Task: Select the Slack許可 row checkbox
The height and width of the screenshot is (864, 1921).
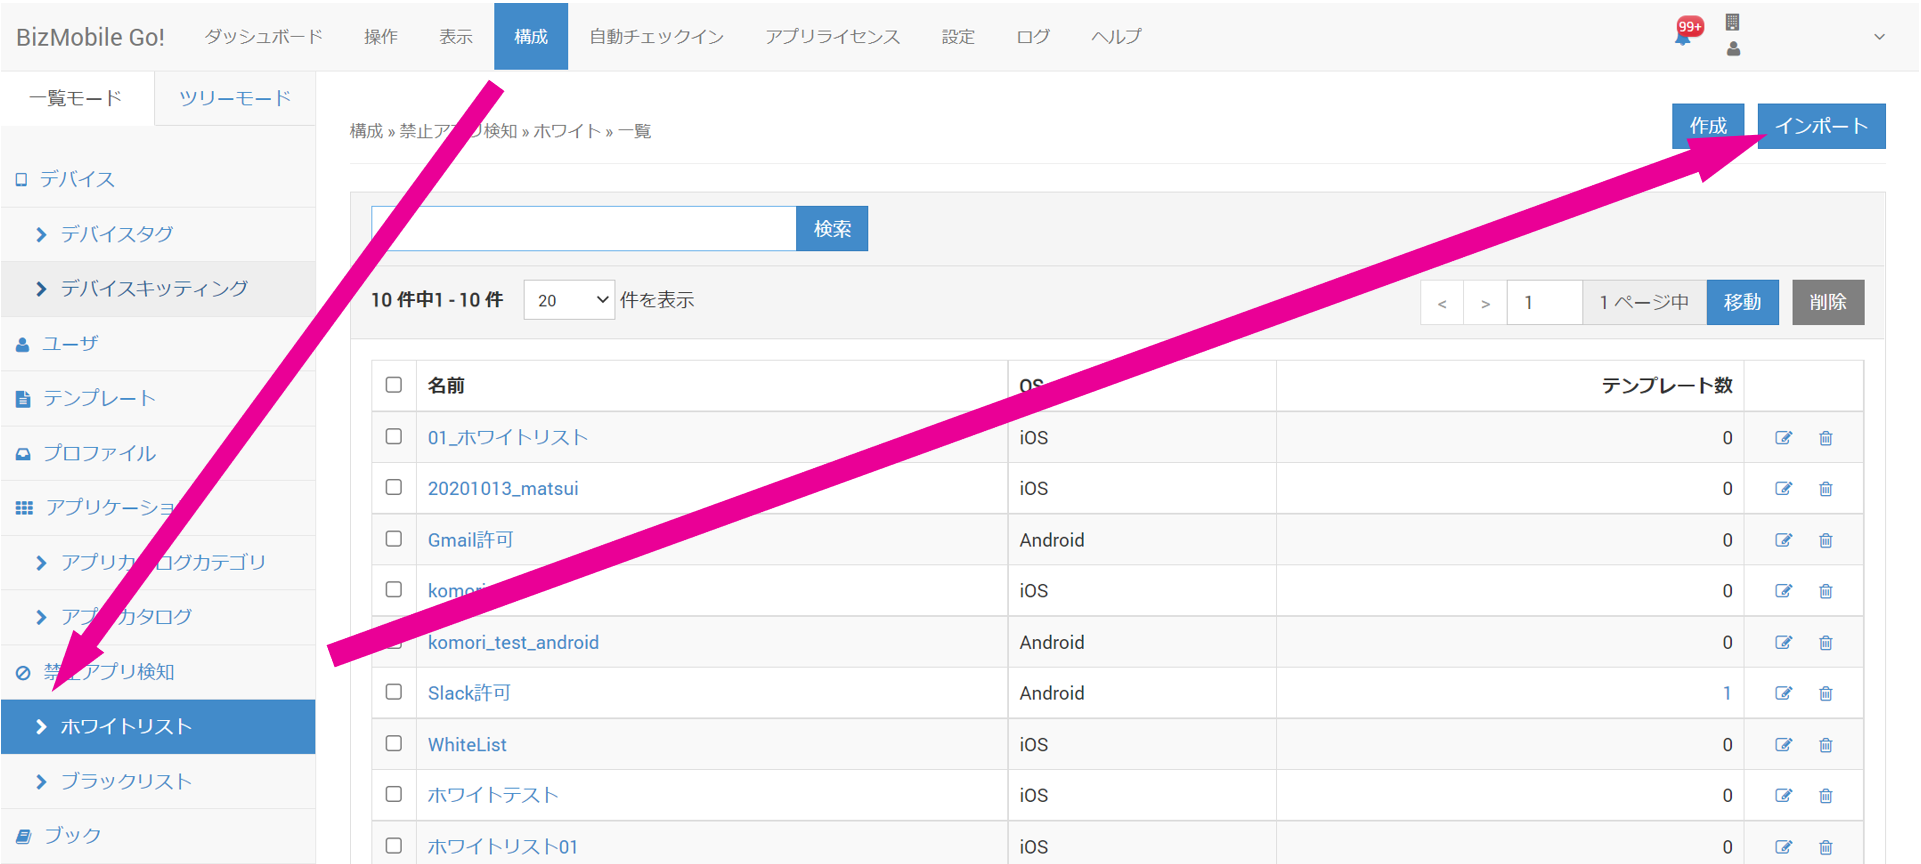Action: [394, 692]
